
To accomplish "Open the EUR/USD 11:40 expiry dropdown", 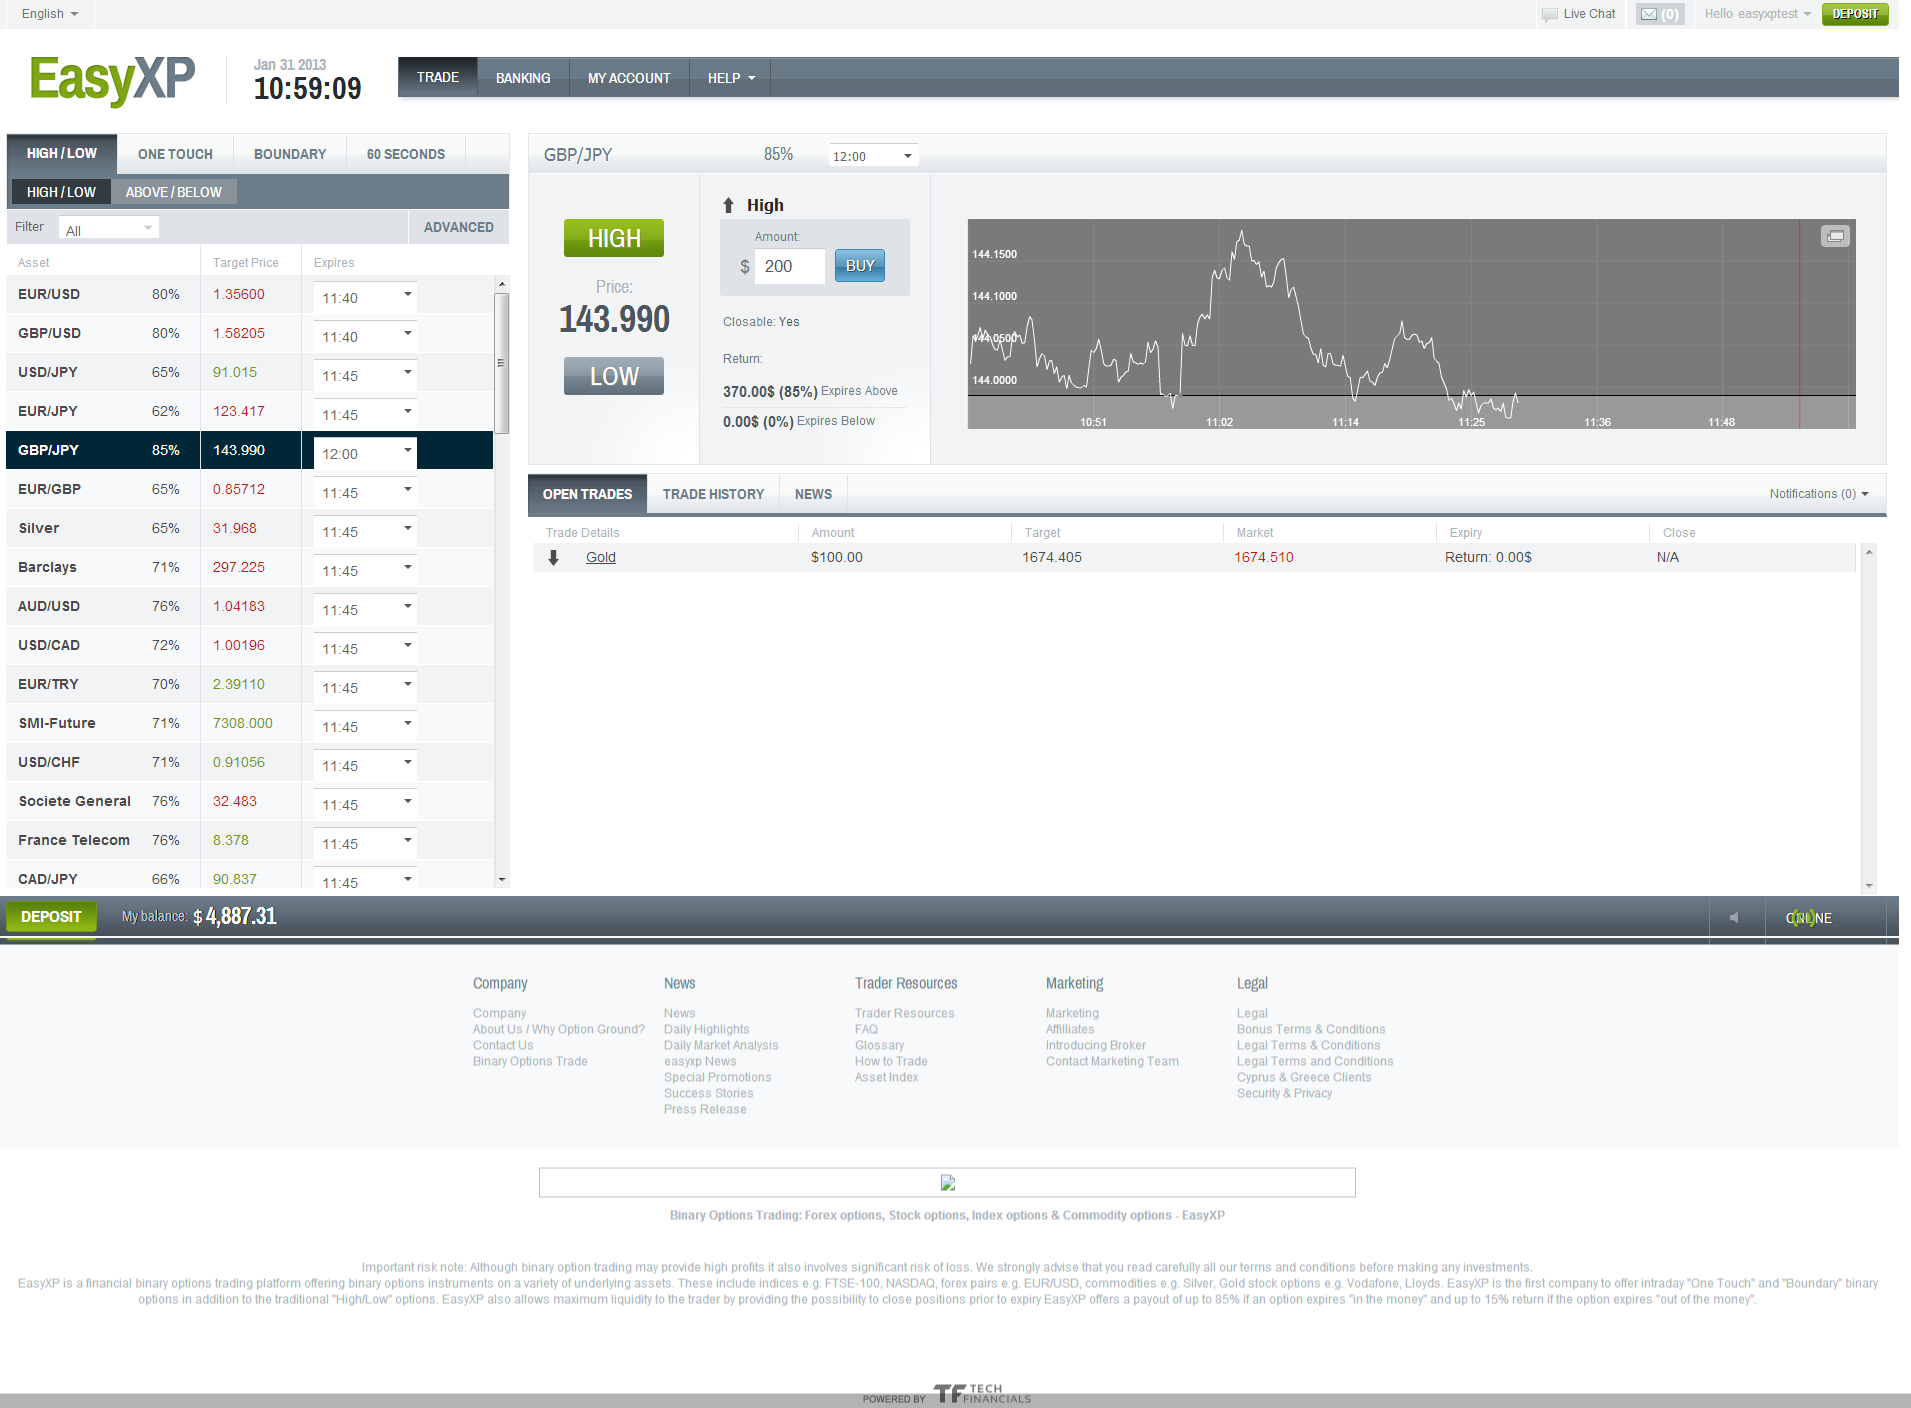I will pyautogui.click(x=365, y=297).
